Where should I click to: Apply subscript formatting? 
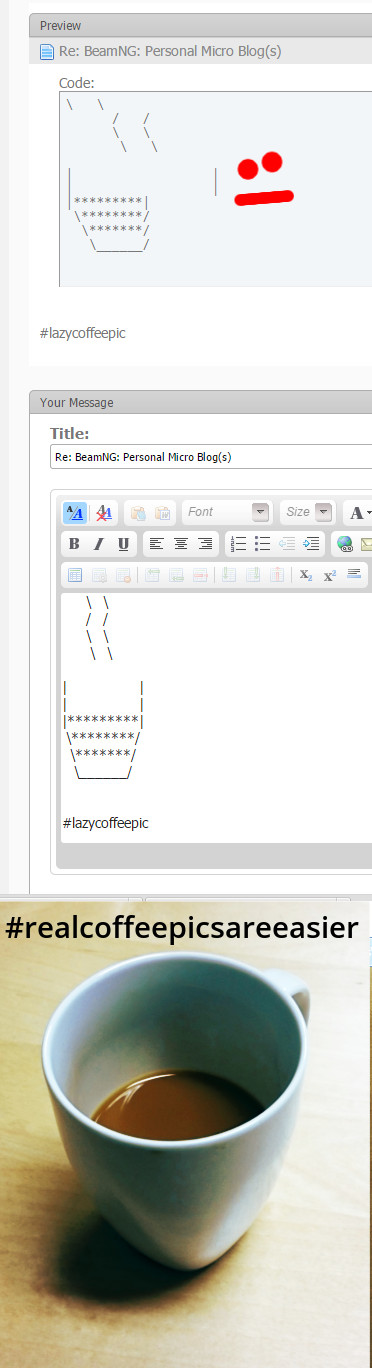pos(306,575)
